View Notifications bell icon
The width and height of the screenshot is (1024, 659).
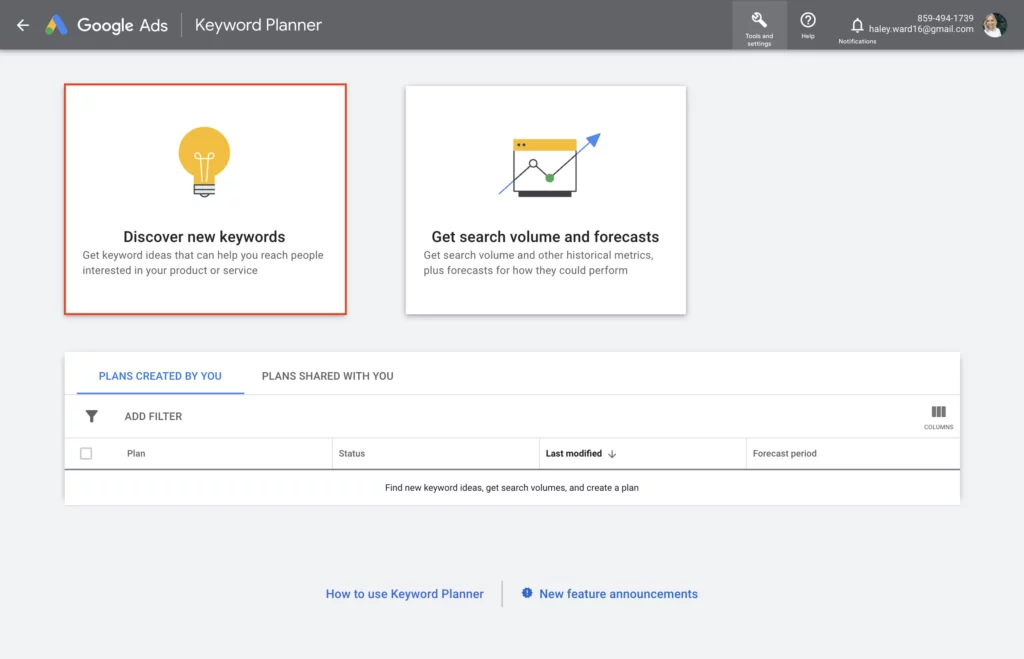pos(857,25)
